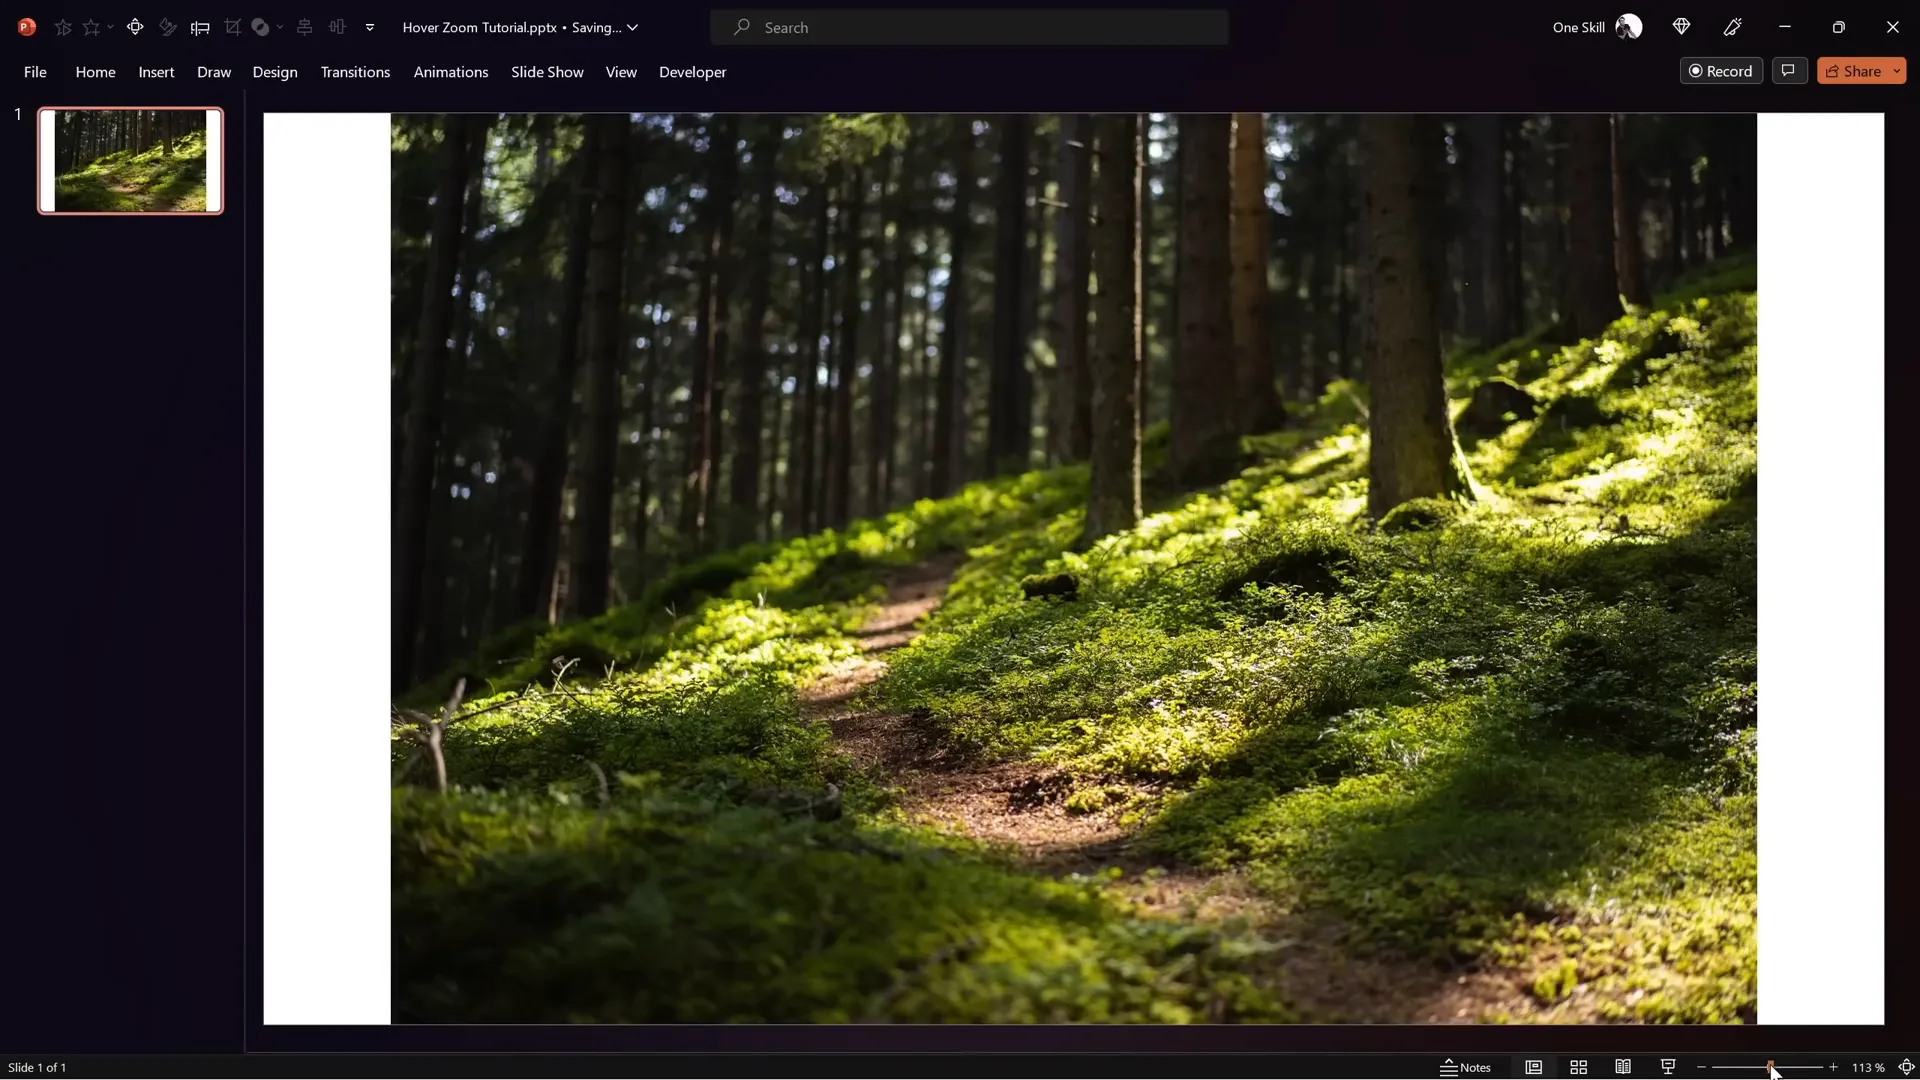Open the Comments pane
1920x1080 pixels.
1789,70
